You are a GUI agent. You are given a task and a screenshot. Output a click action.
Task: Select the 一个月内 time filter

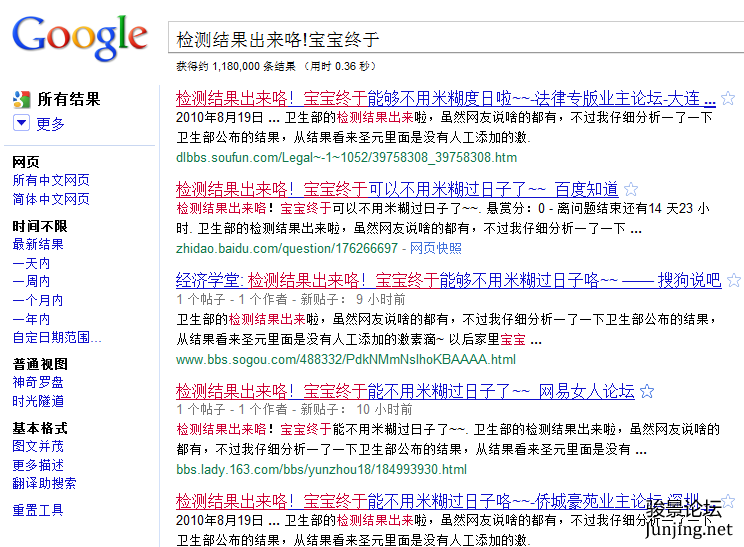(38, 300)
